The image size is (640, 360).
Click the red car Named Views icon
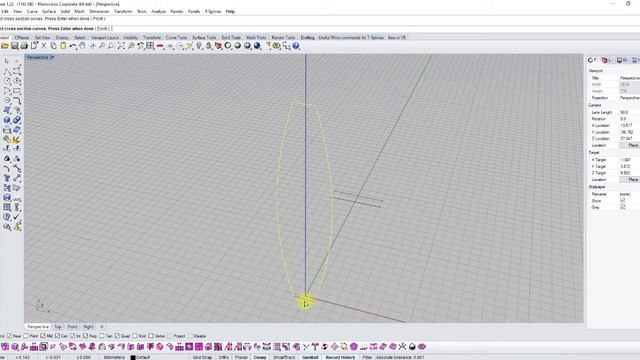pos(160,46)
